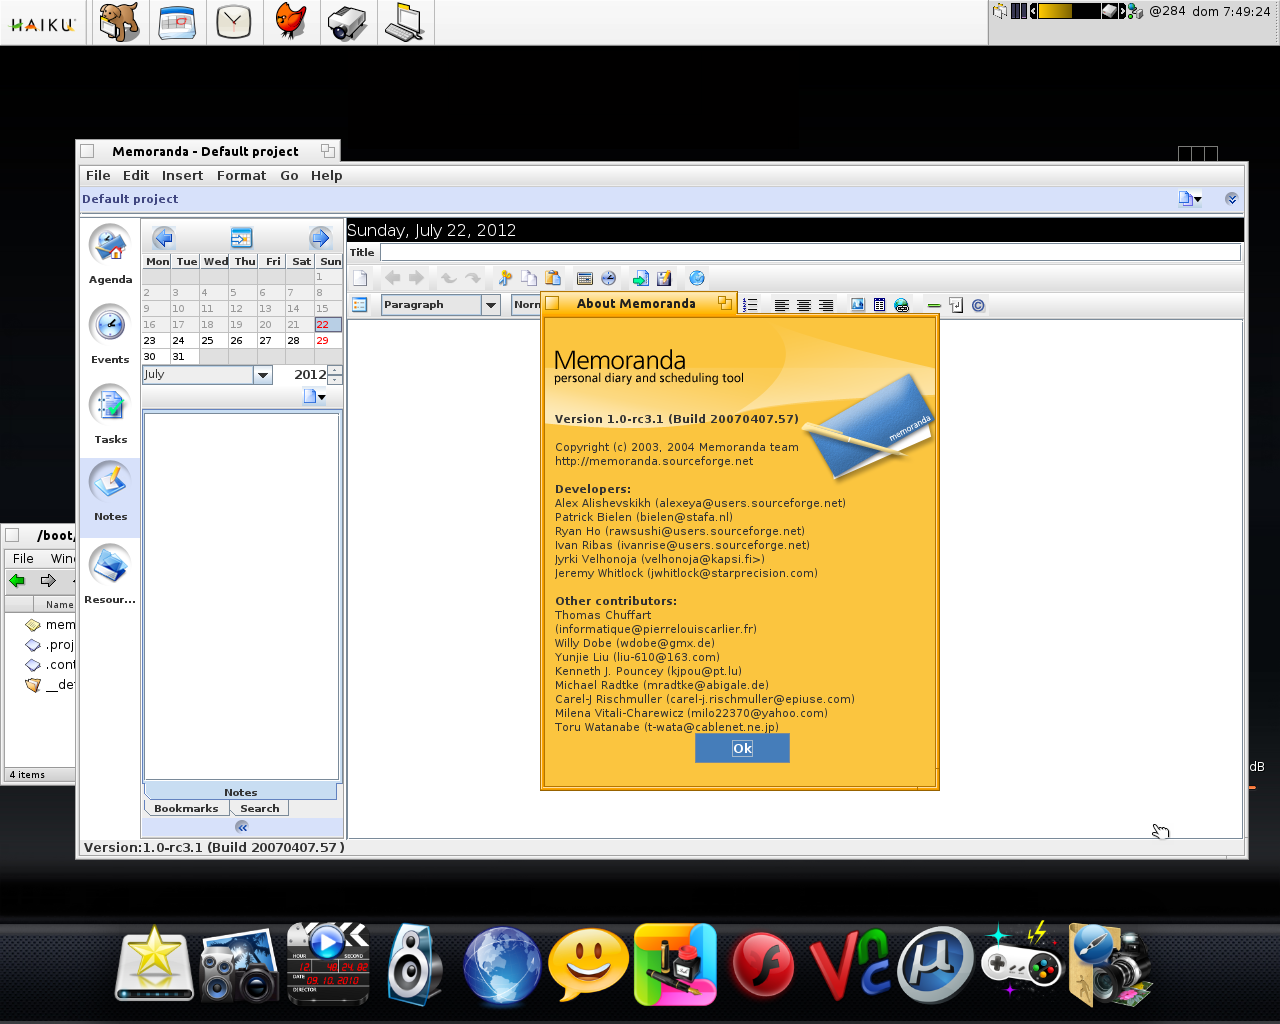Open the Help menu
1280x1024 pixels.
click(x=326, y=175)
